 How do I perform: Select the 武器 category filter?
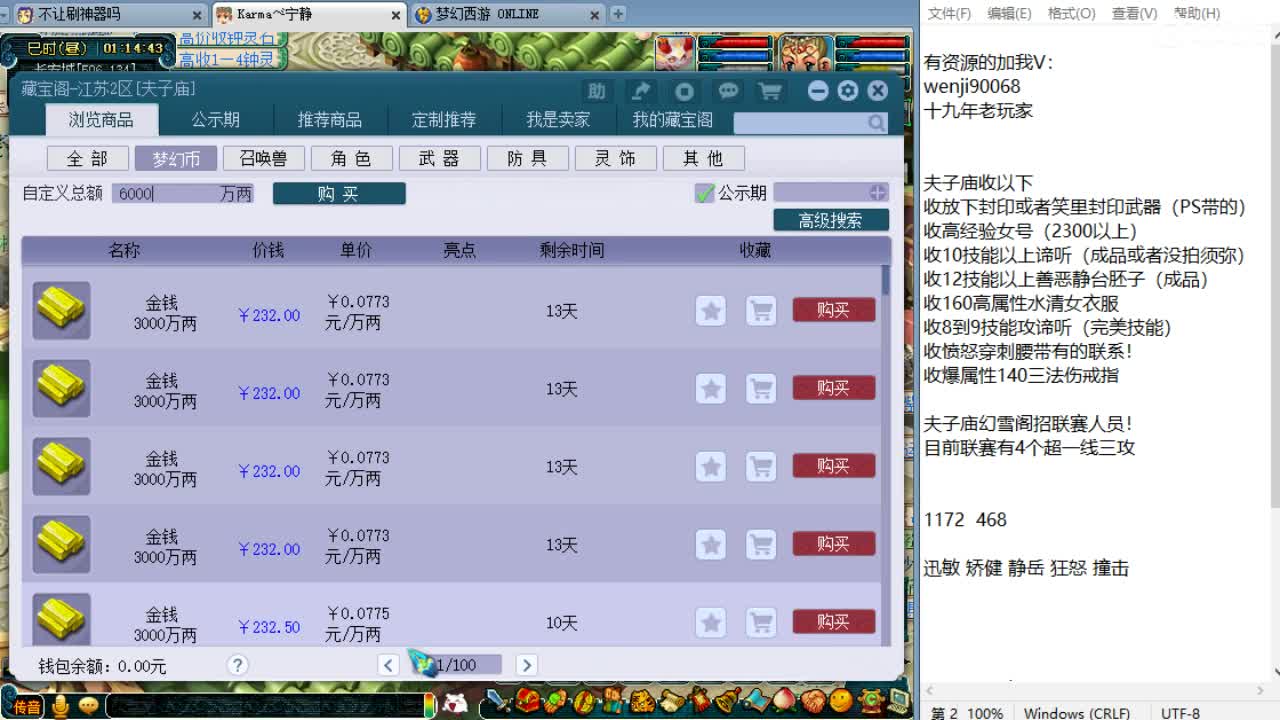[x=440, y=158]
